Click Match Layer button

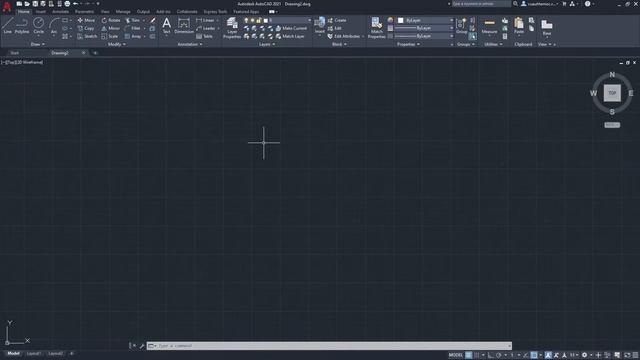point(290,36)
